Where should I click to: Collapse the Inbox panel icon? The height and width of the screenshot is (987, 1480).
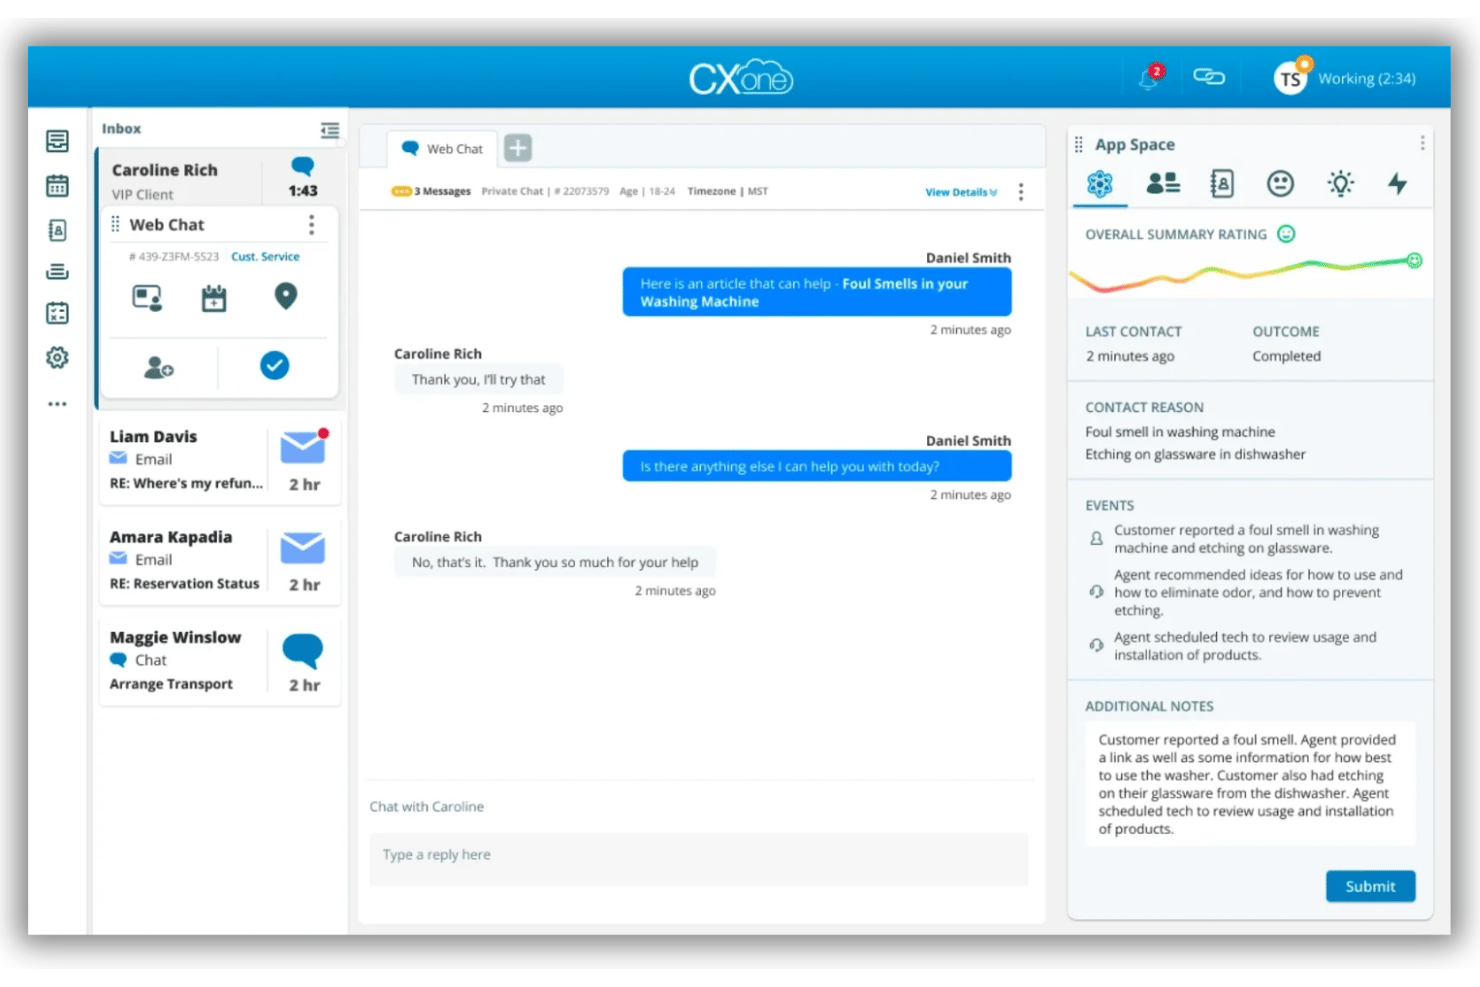coord(330,130)
